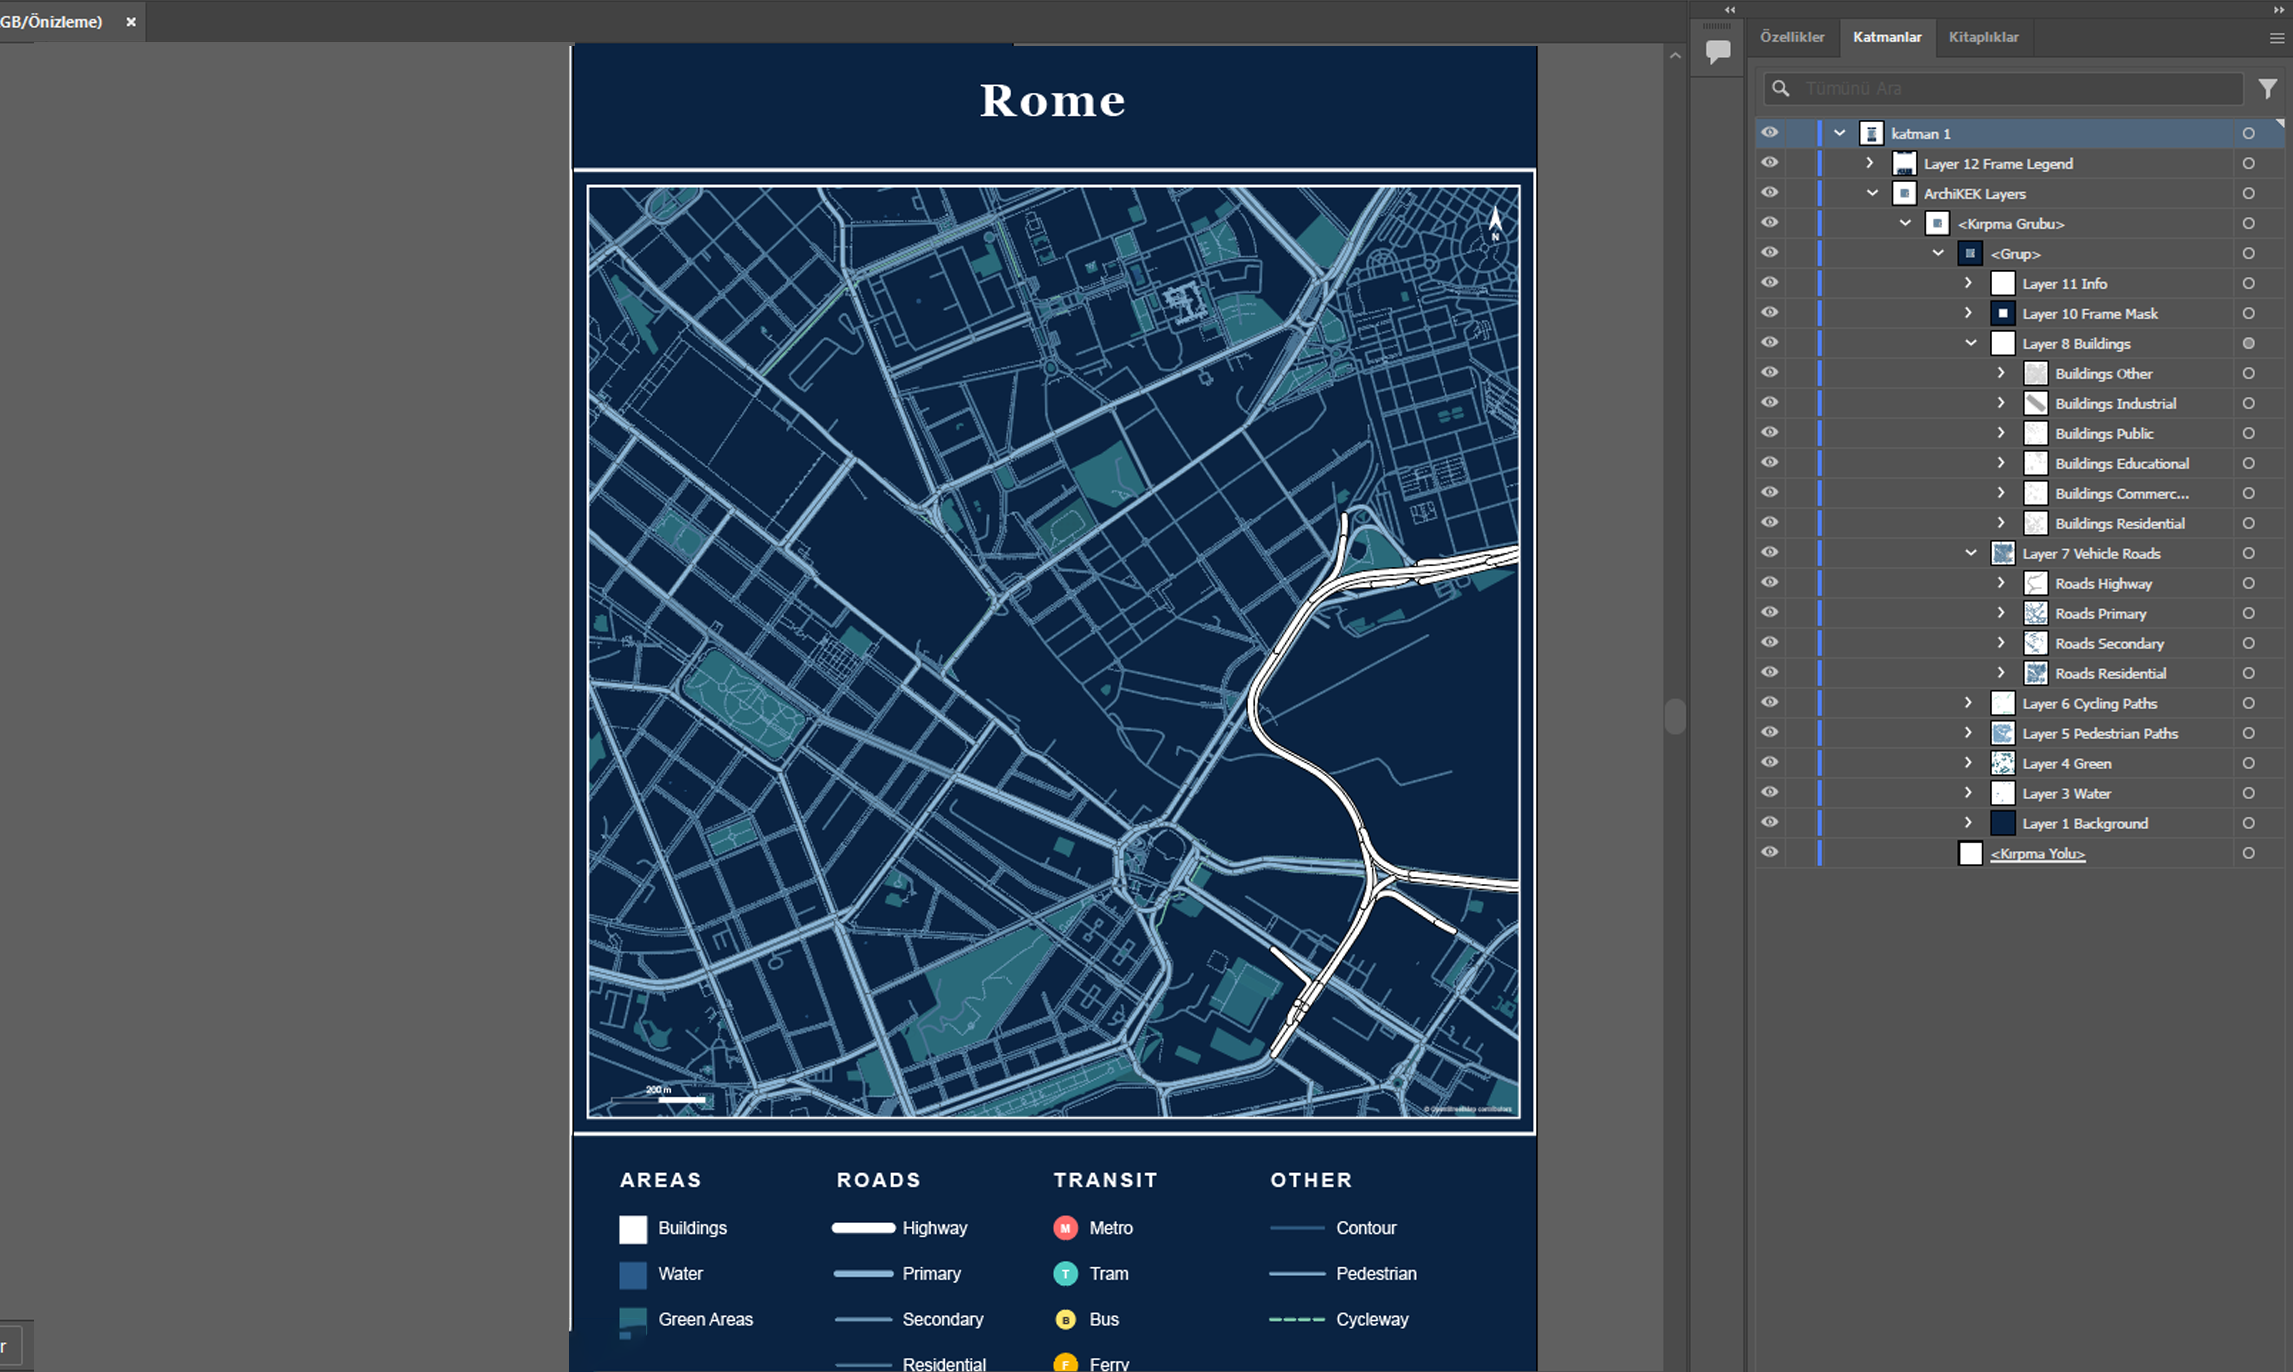Click the Layer 8 Buildings layer thumbnail
Image resolution: width=2293 pixels, height=1372 pixels.
coord(2003,343)
